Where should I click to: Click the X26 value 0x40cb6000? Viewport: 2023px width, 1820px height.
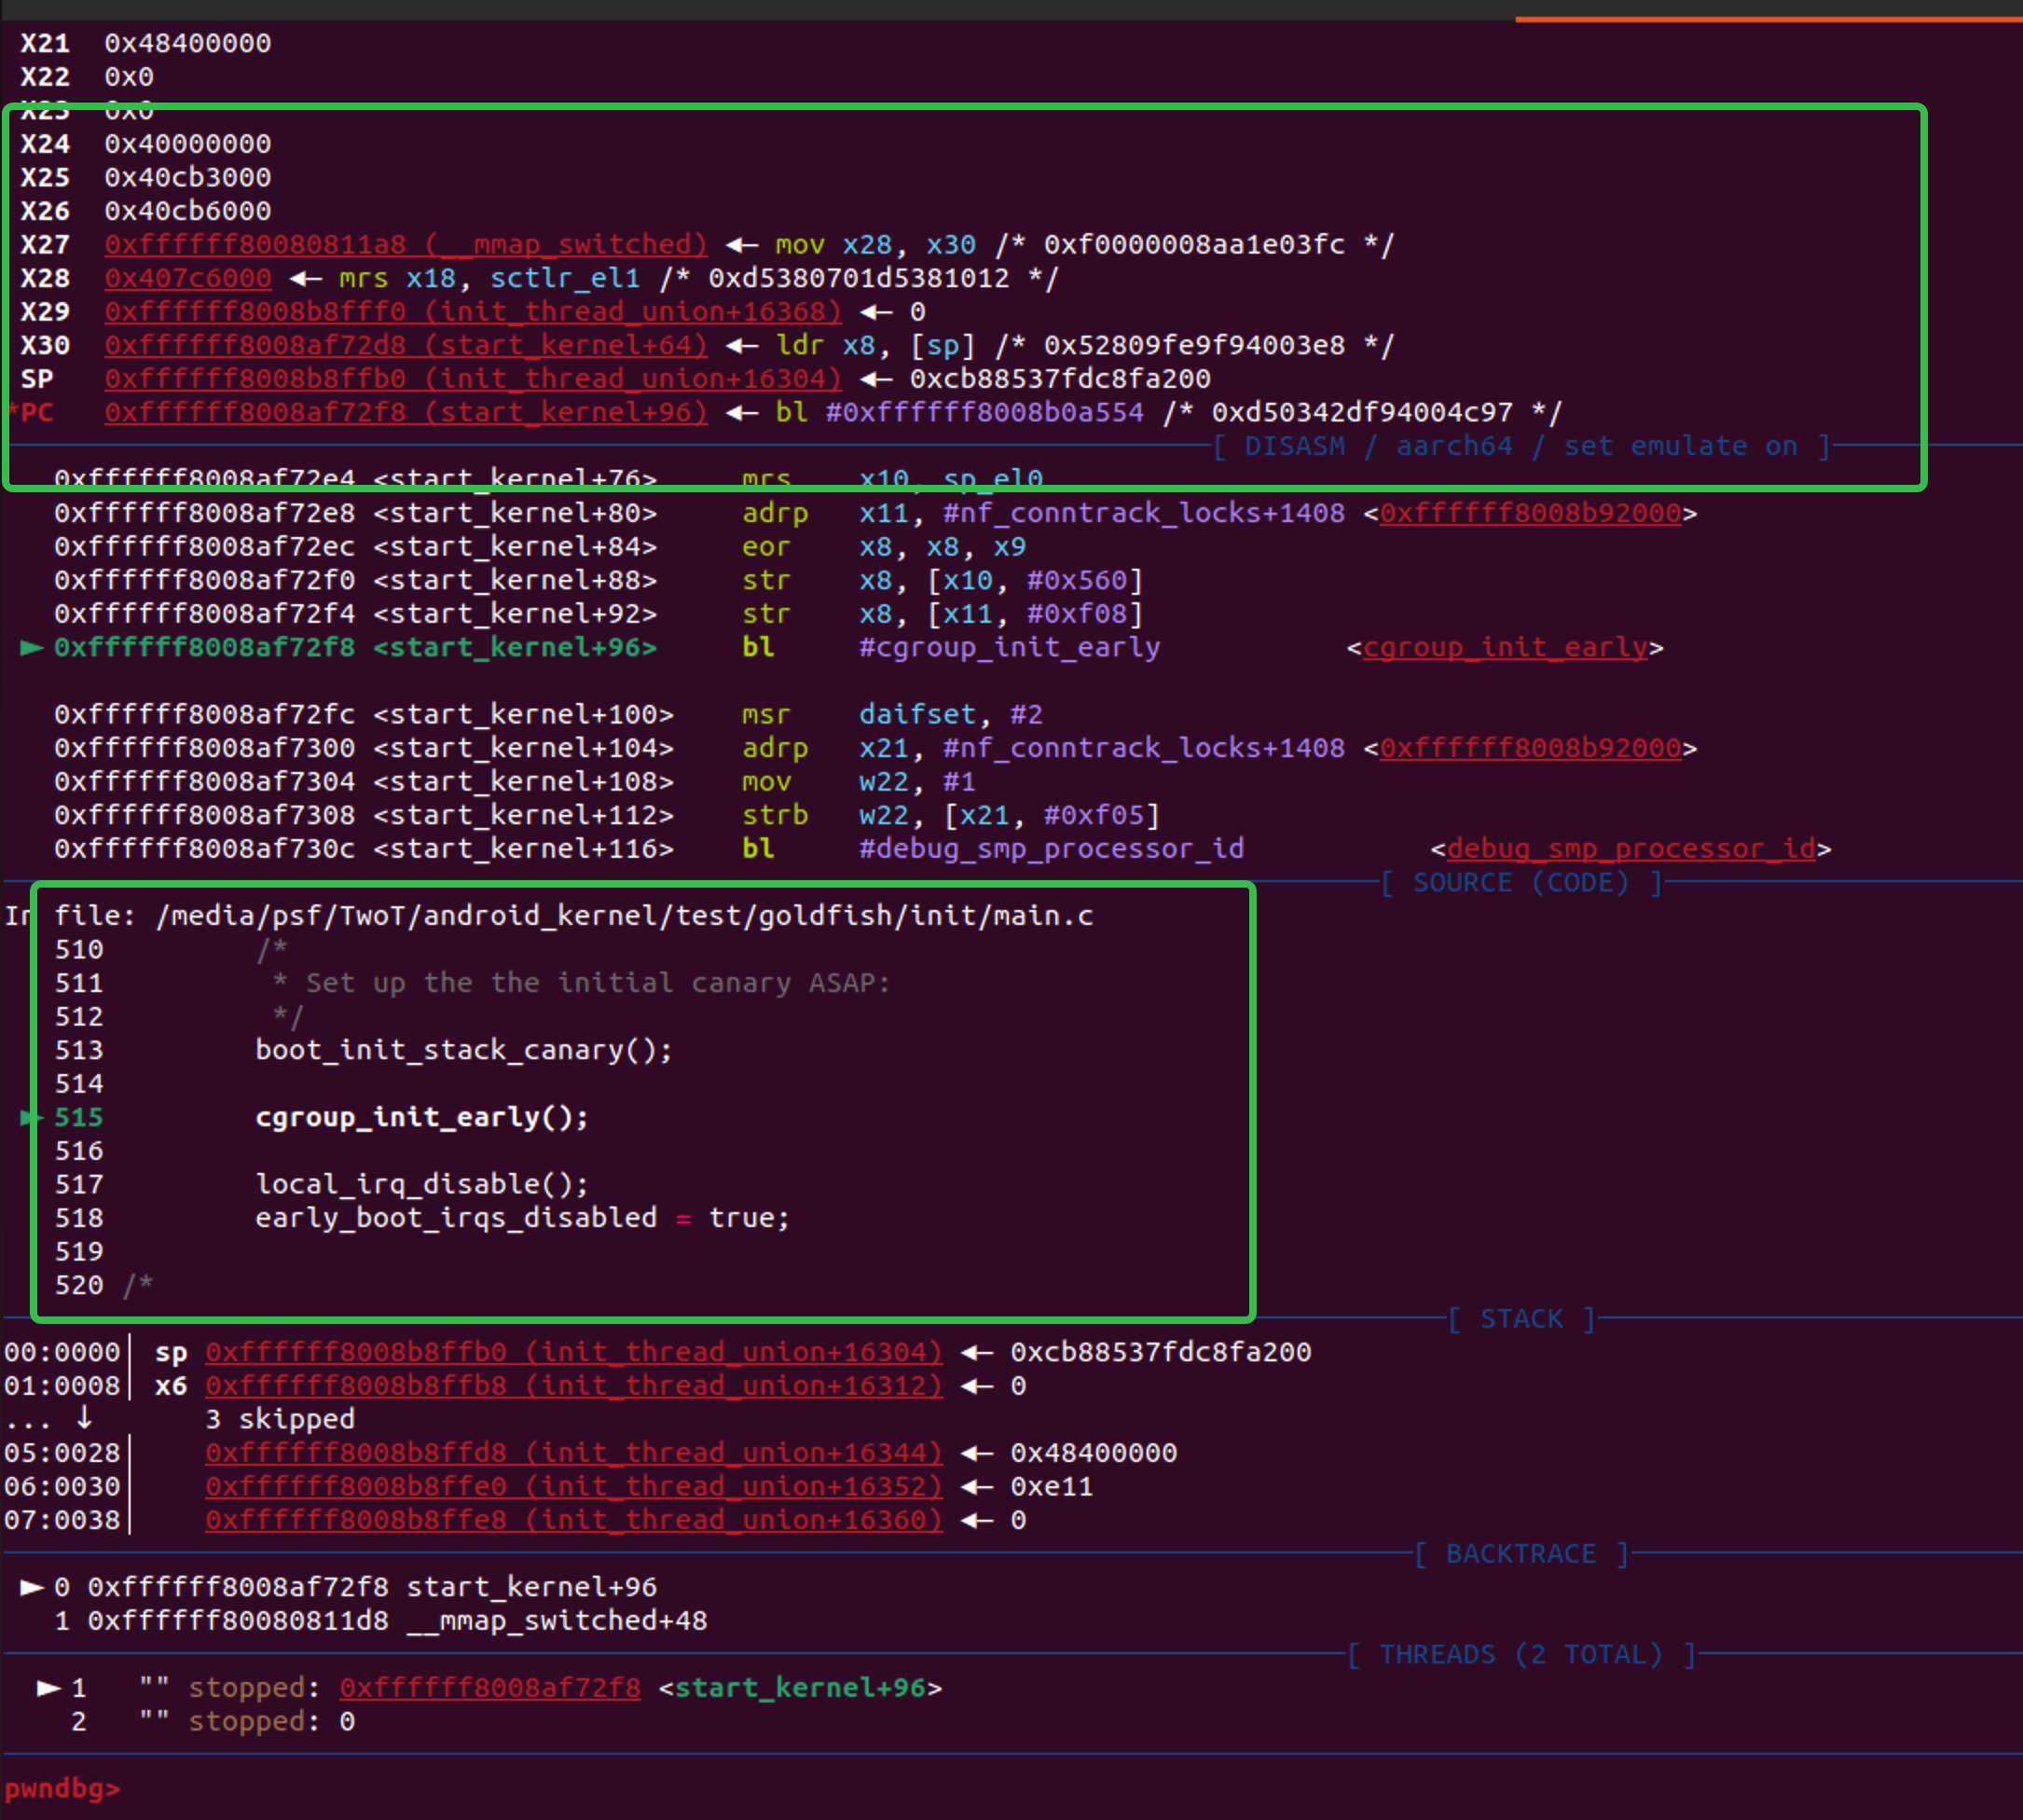tap(188, 211)
